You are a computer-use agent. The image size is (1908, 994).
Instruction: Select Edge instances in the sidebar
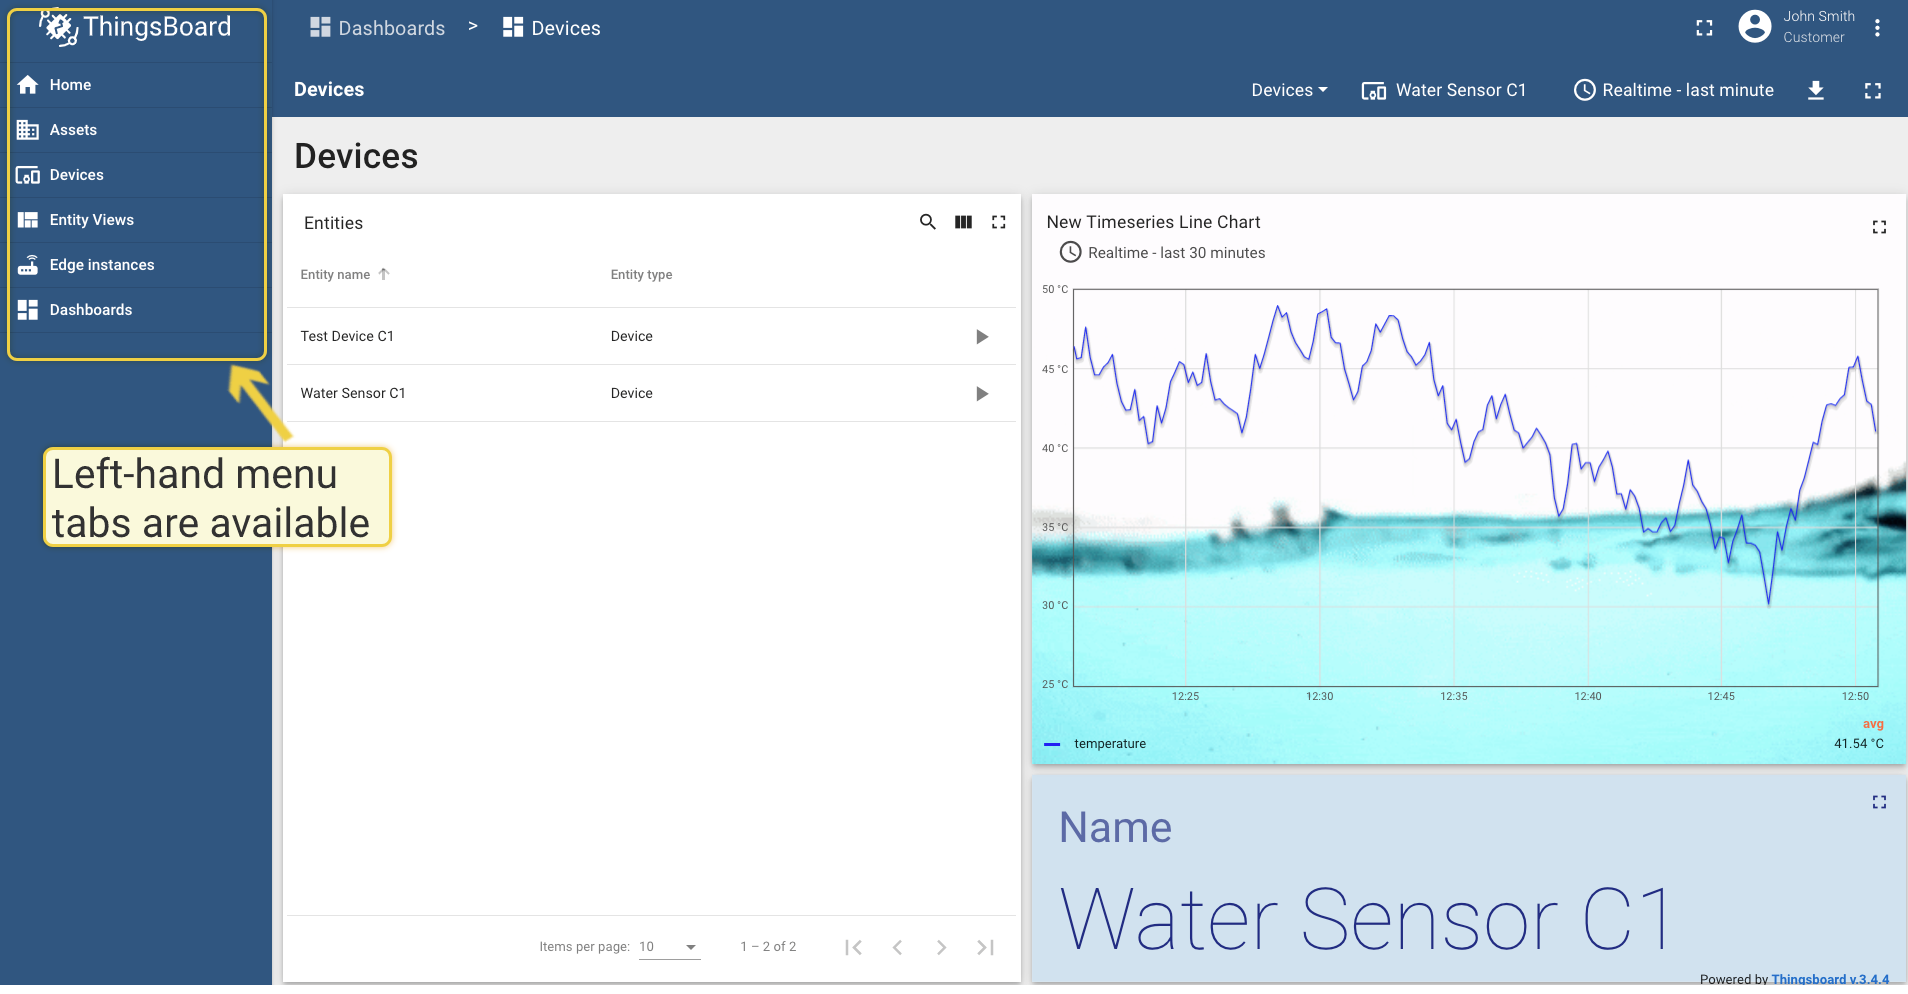click(101, 265)
